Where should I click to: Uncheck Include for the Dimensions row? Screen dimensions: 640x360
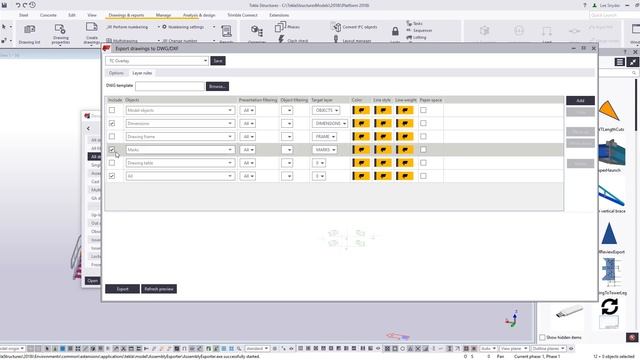pyautogui.click(x=112, y=123)
